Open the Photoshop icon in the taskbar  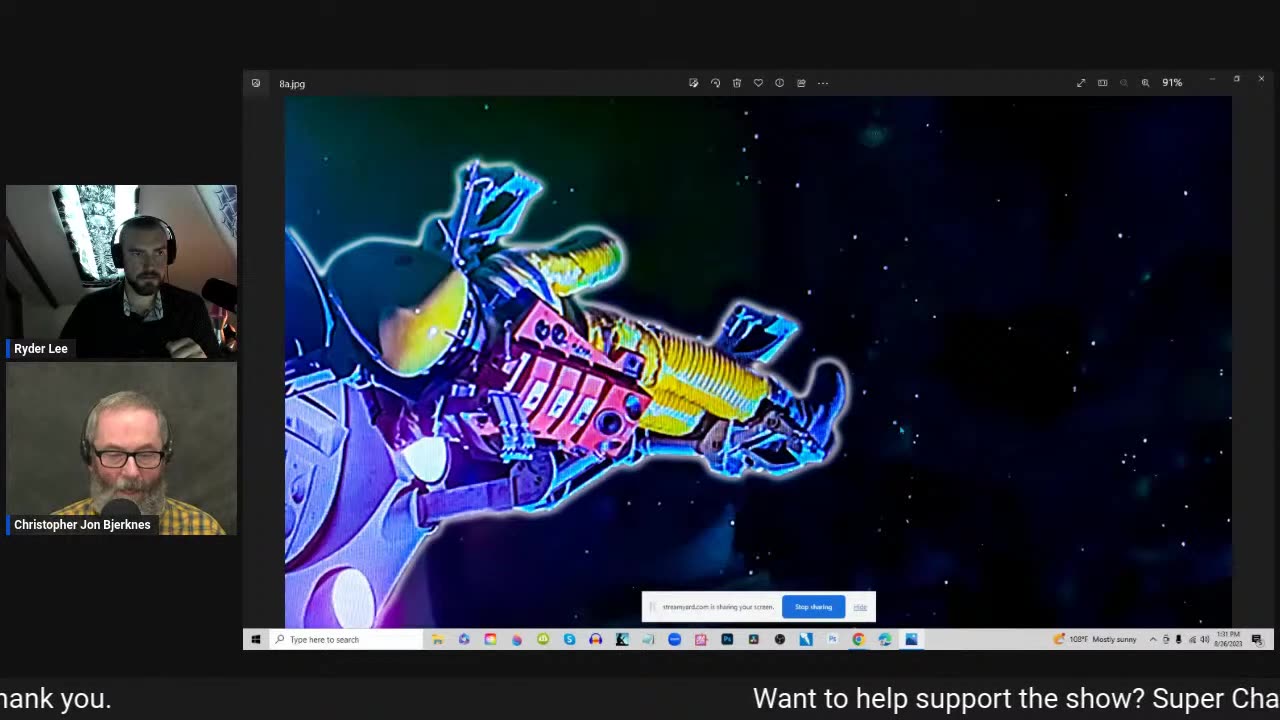(x=727, y=639)
